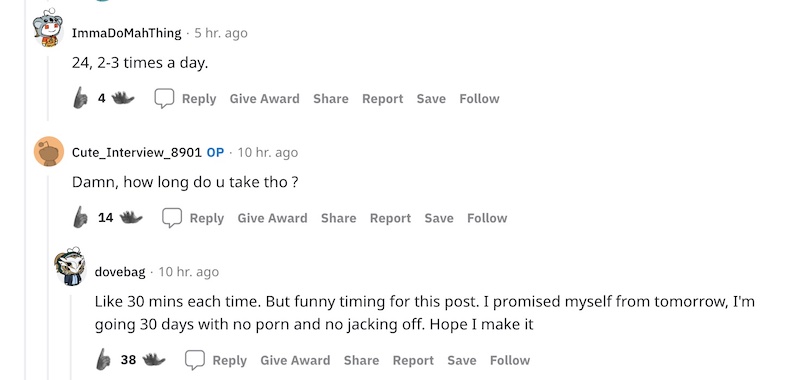The width and height of the screenshot is (800, 380).
Task: Save dovebag's comment
Action: [x=462, y=360]
